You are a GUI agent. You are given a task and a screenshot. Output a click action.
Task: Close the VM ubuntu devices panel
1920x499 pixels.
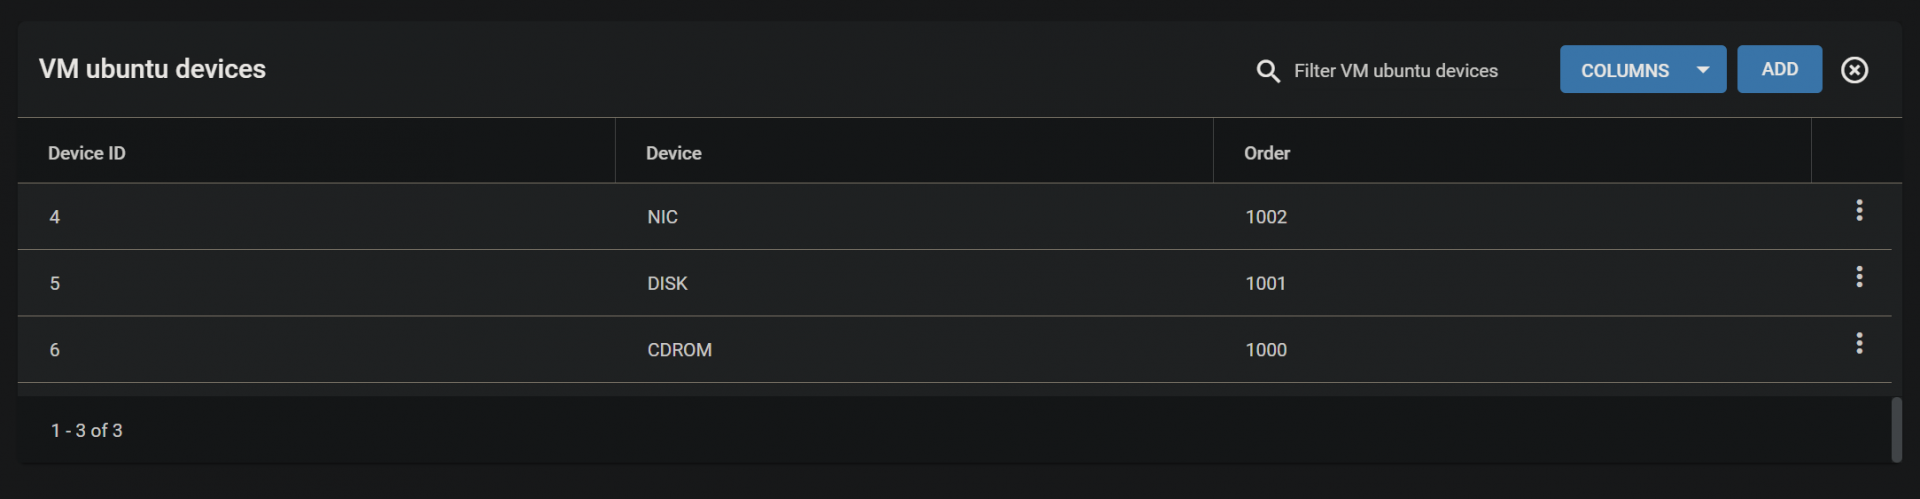pos(1854,70)
